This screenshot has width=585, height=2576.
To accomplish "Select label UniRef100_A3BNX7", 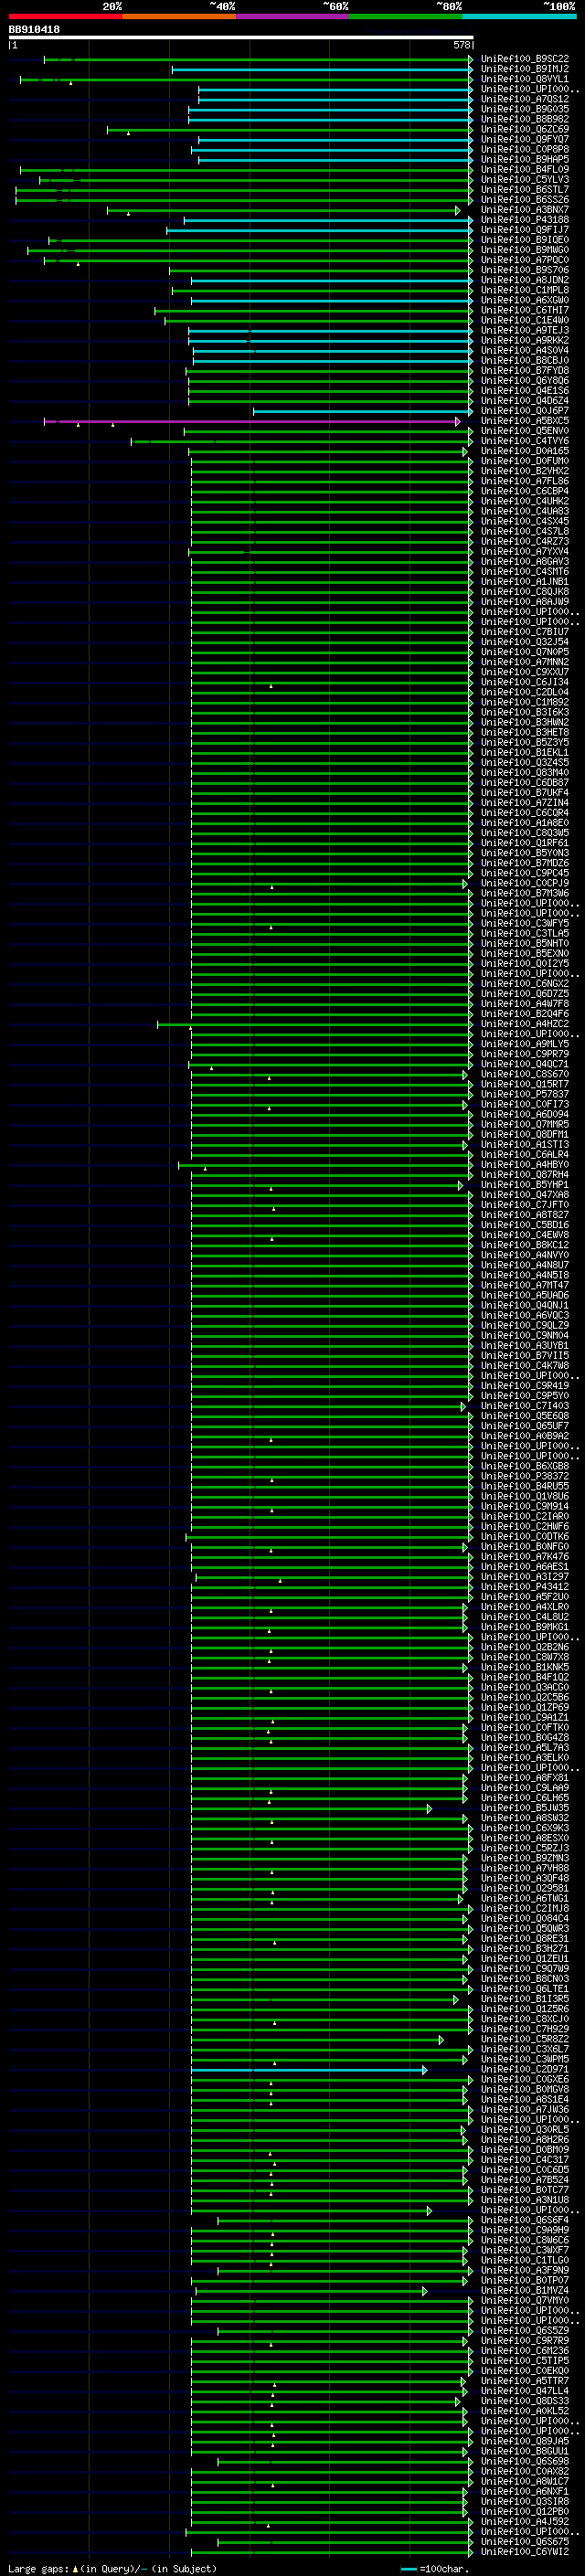I will pyautogui.click(x=524, y=210).
